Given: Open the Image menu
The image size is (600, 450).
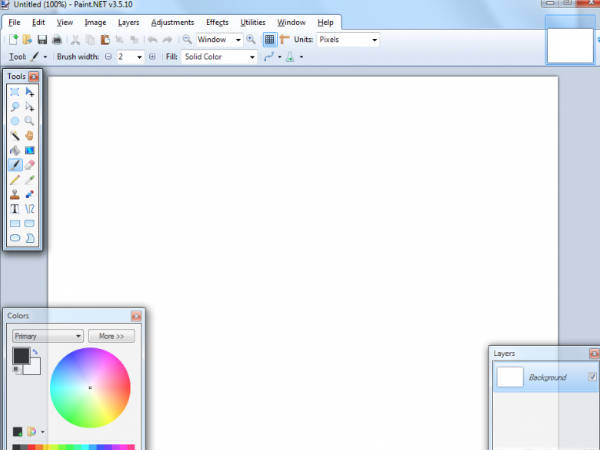Looking at the screenshot, I should [x=95, y=23].
